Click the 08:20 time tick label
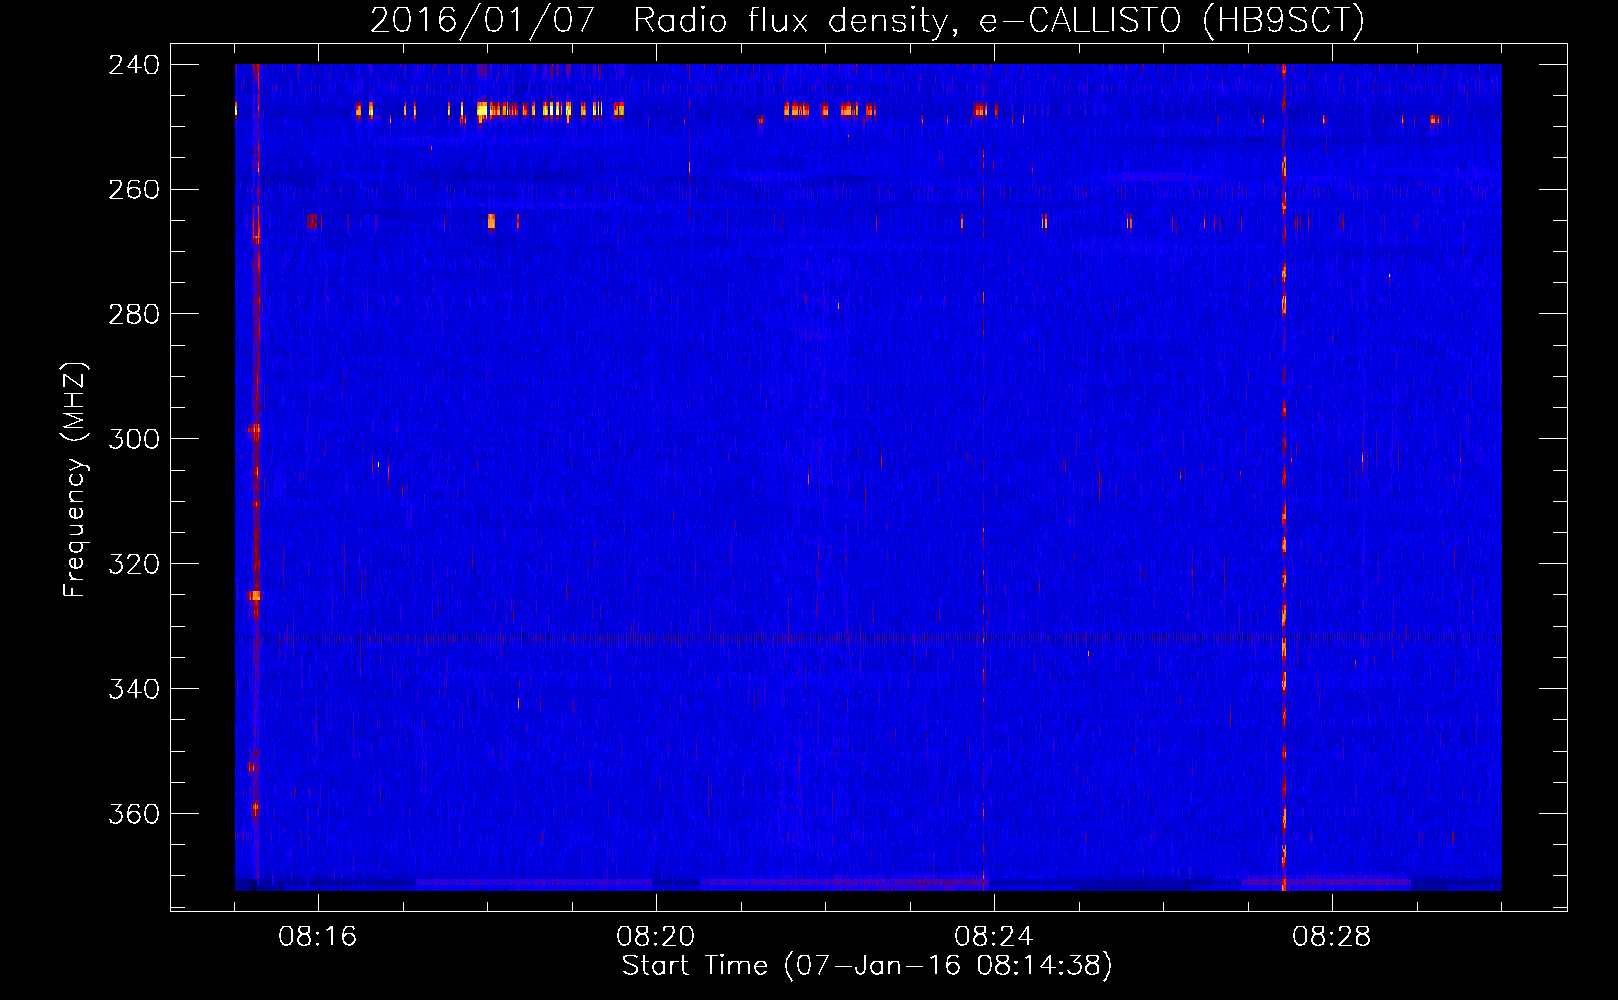The width and height of the screenshot is (1618, 1000). coord(656,937)
